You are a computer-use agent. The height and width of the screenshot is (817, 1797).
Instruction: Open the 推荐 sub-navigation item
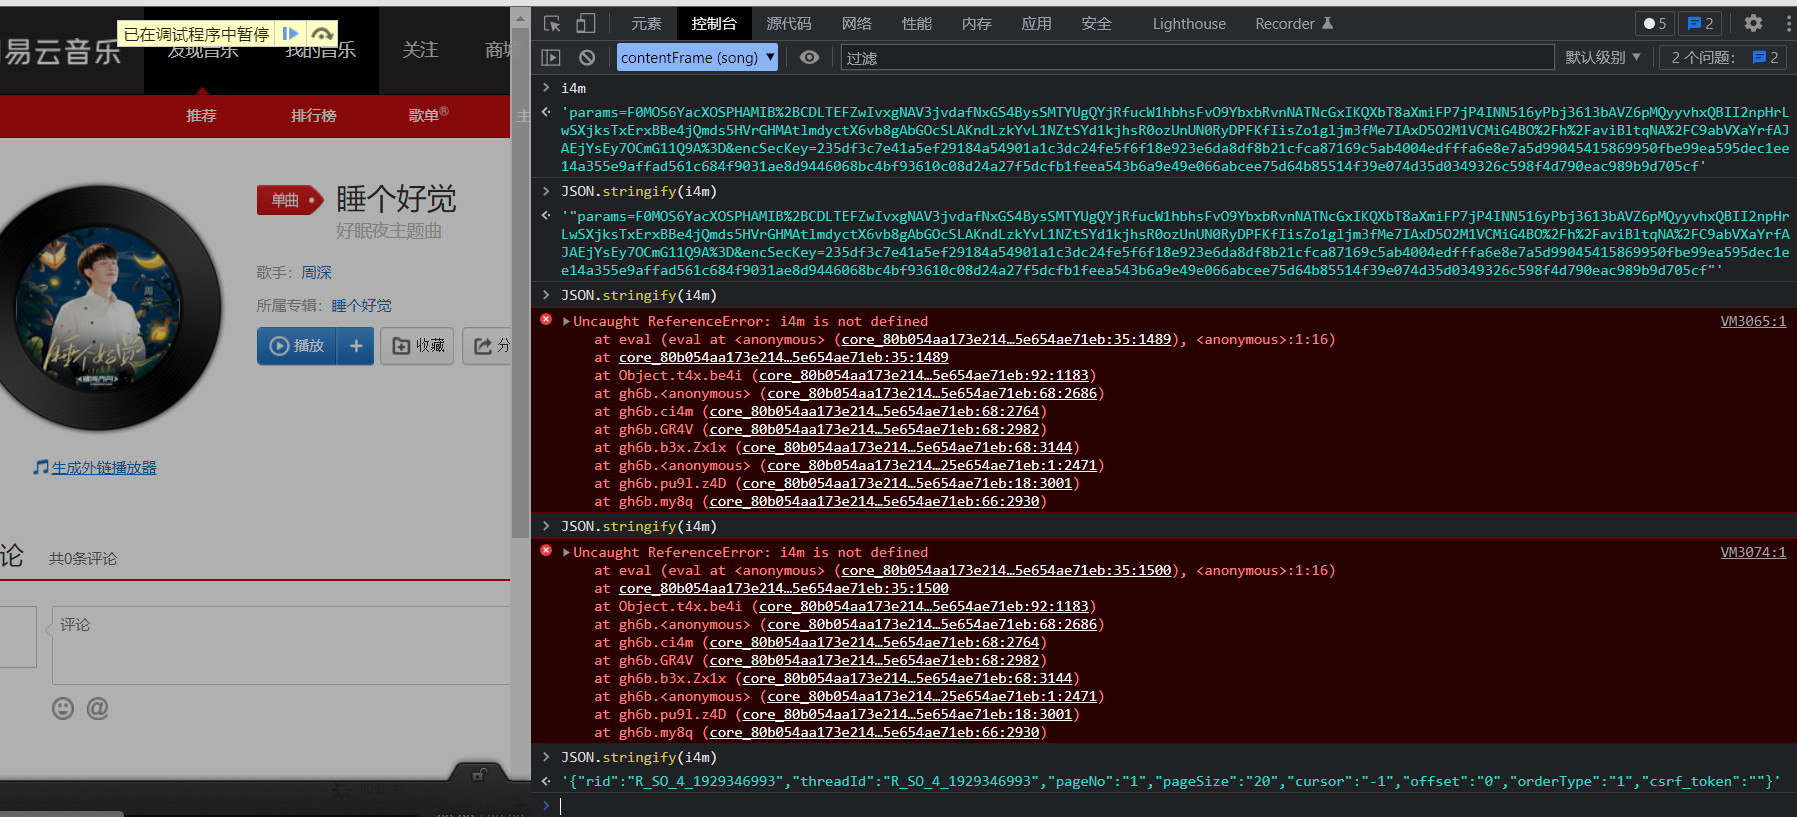point(201,116)
